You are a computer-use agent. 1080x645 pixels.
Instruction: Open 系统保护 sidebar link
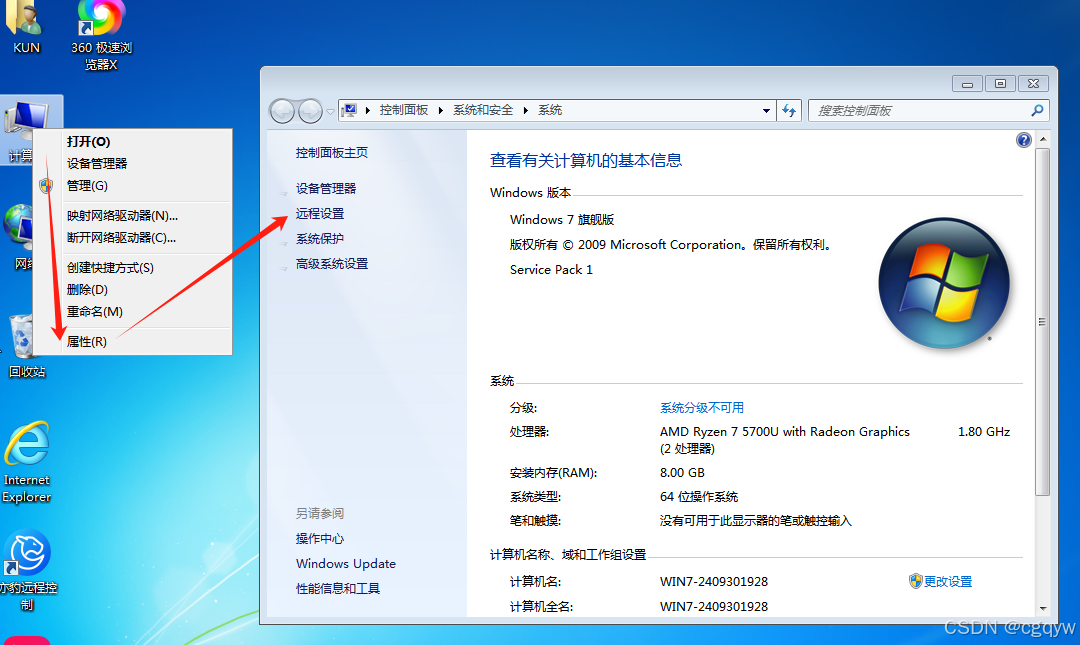pos(320,238)
